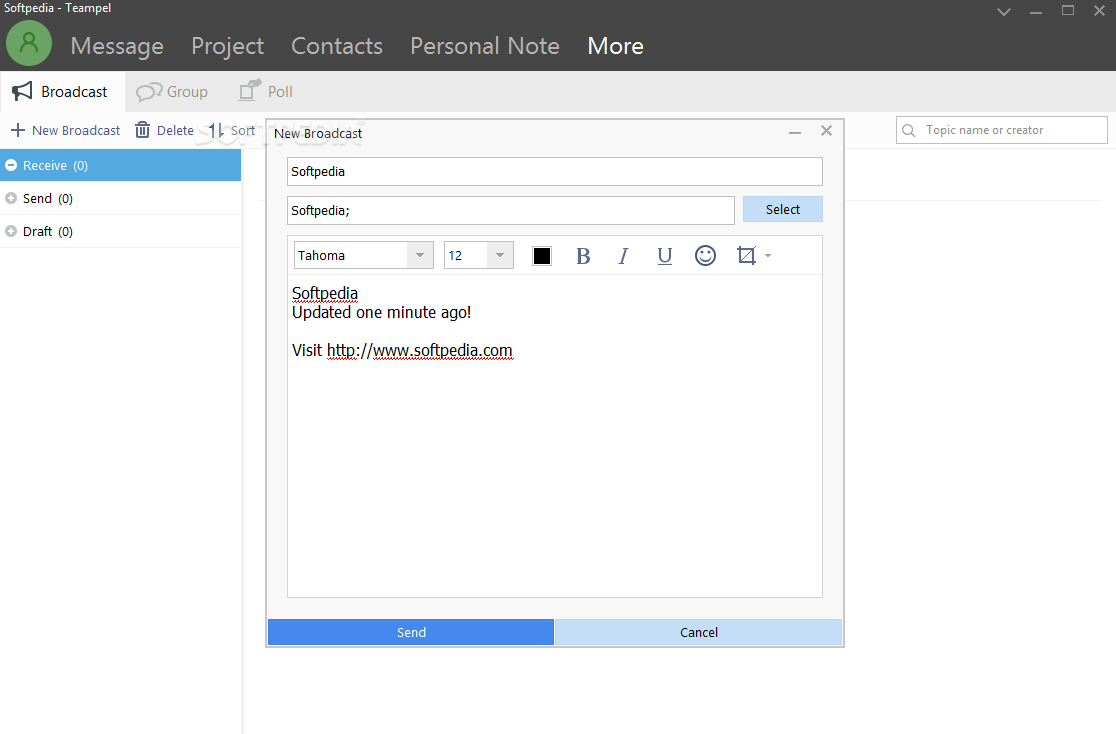Viewport: 1116px width, 734px height.
Task: Apply bold formatting in the message editor
Action: tap(583, 256)
